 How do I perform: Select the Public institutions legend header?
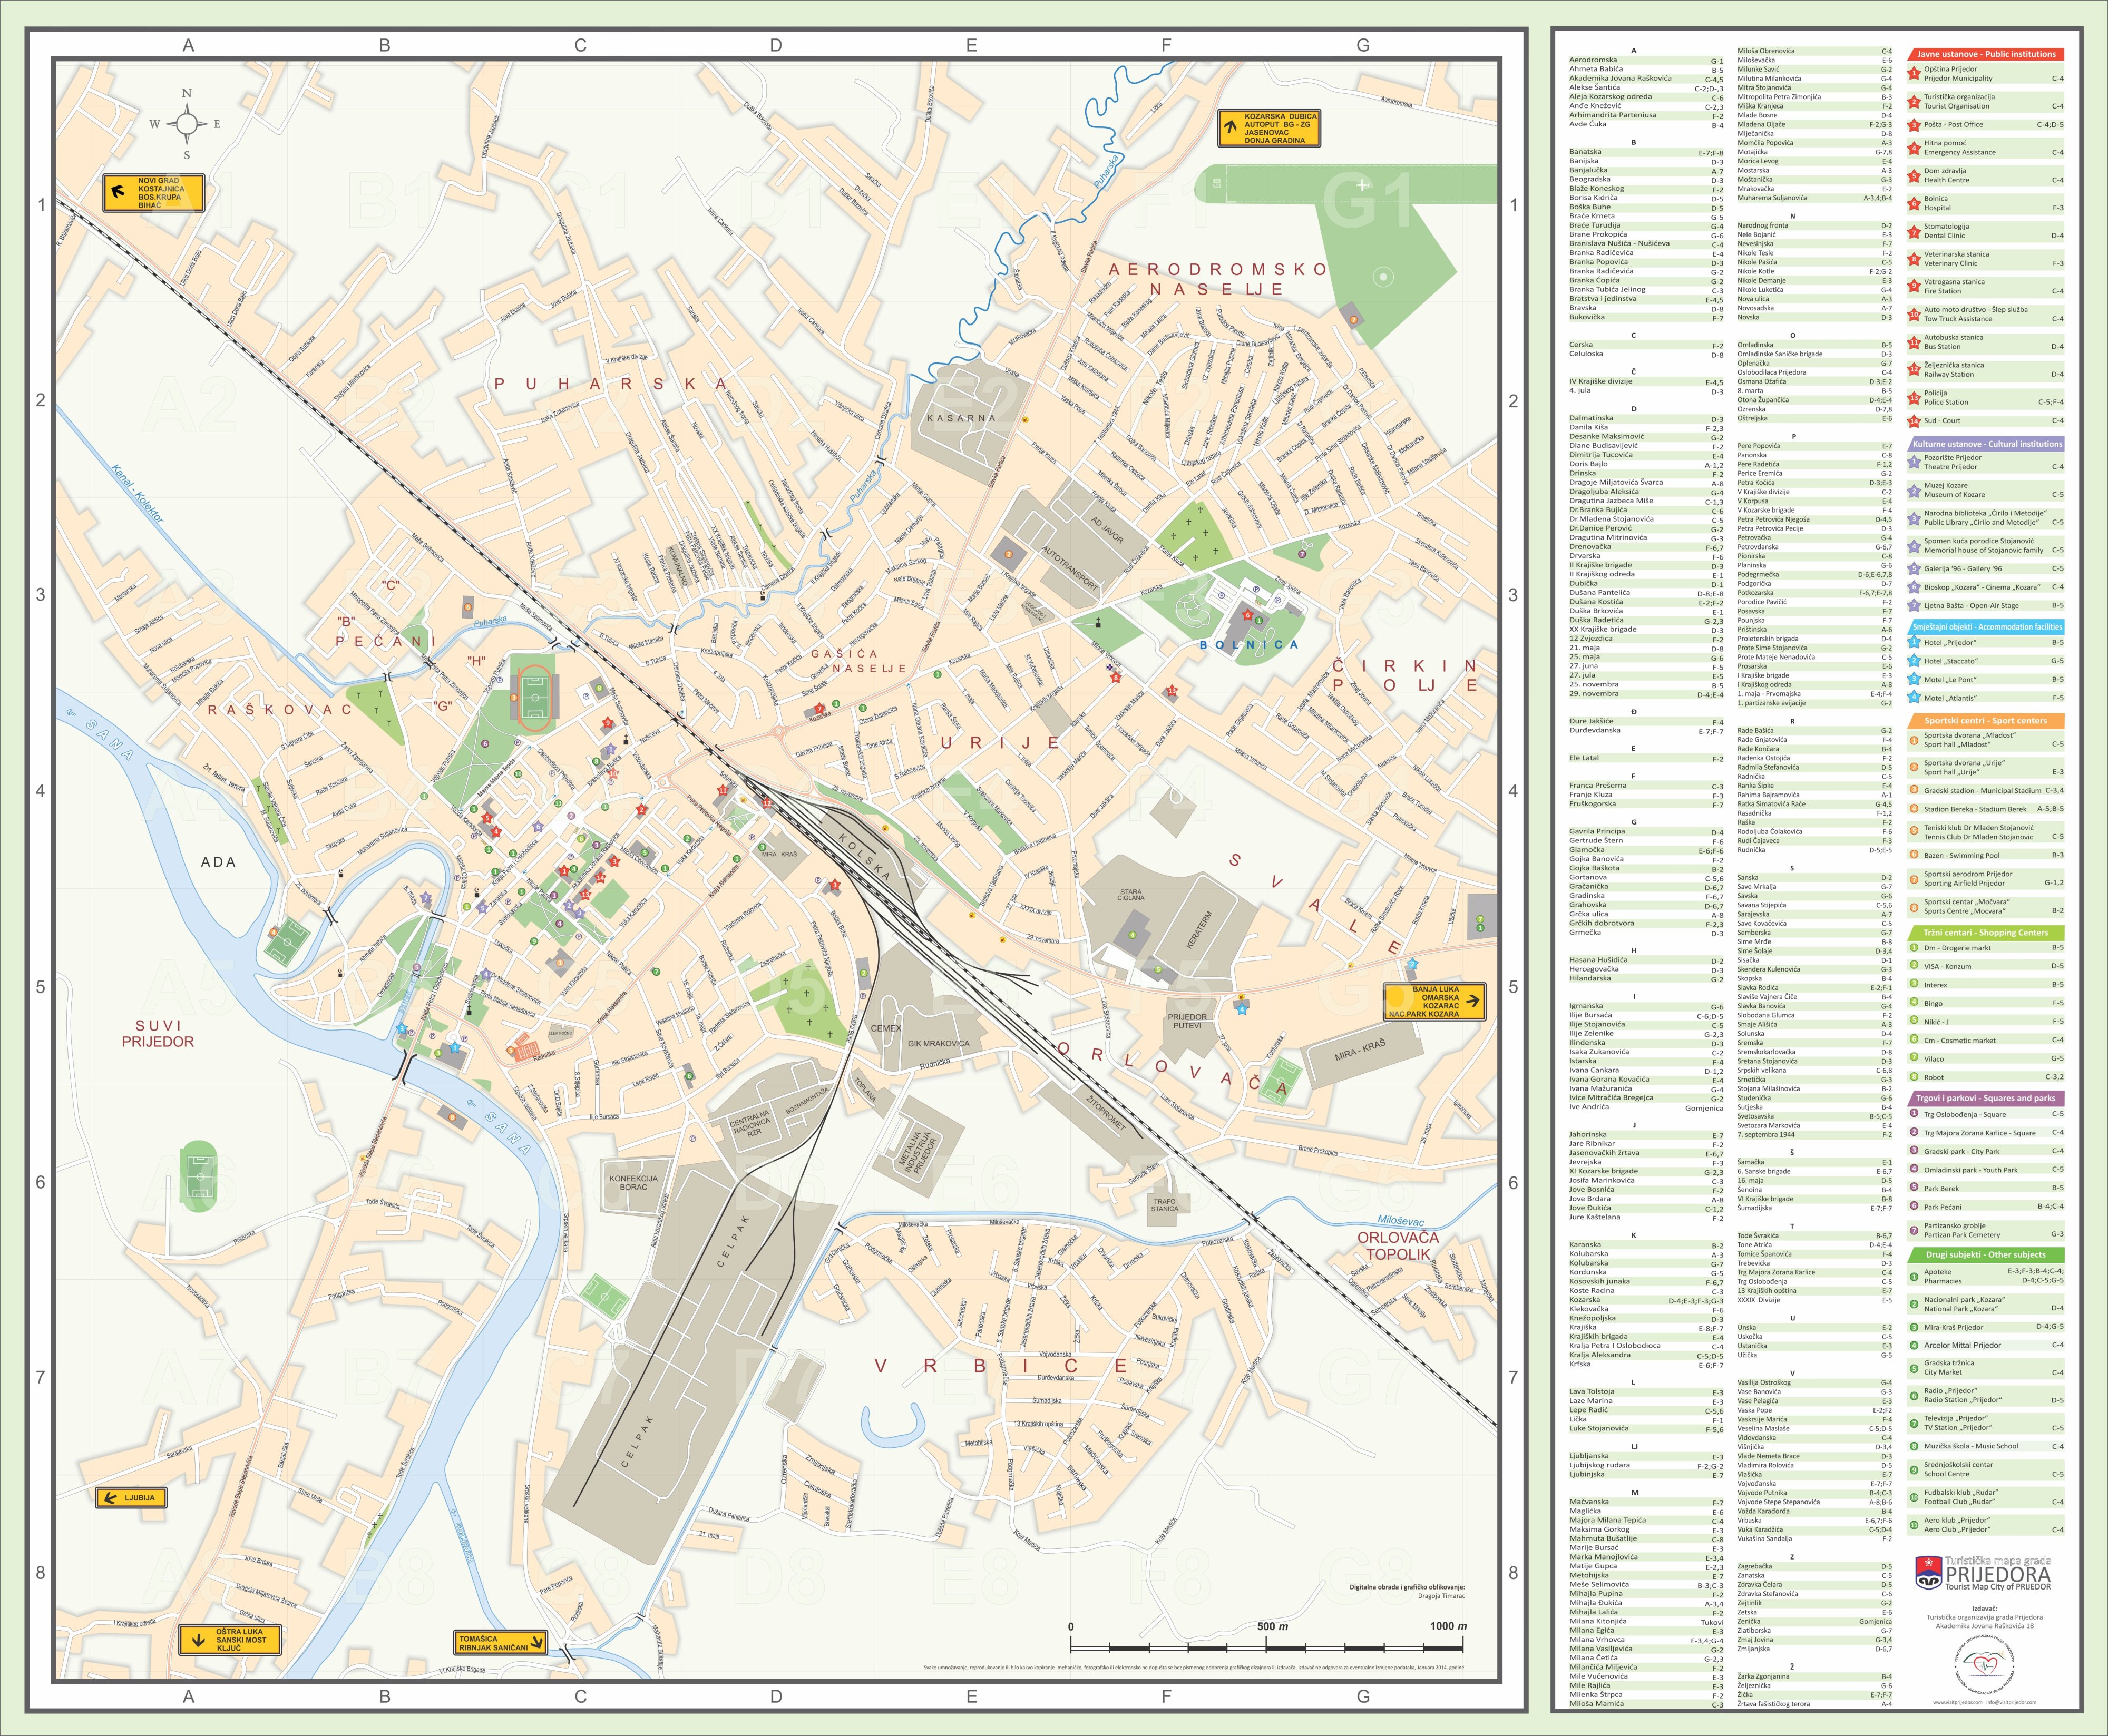(x=1985, y=54)
